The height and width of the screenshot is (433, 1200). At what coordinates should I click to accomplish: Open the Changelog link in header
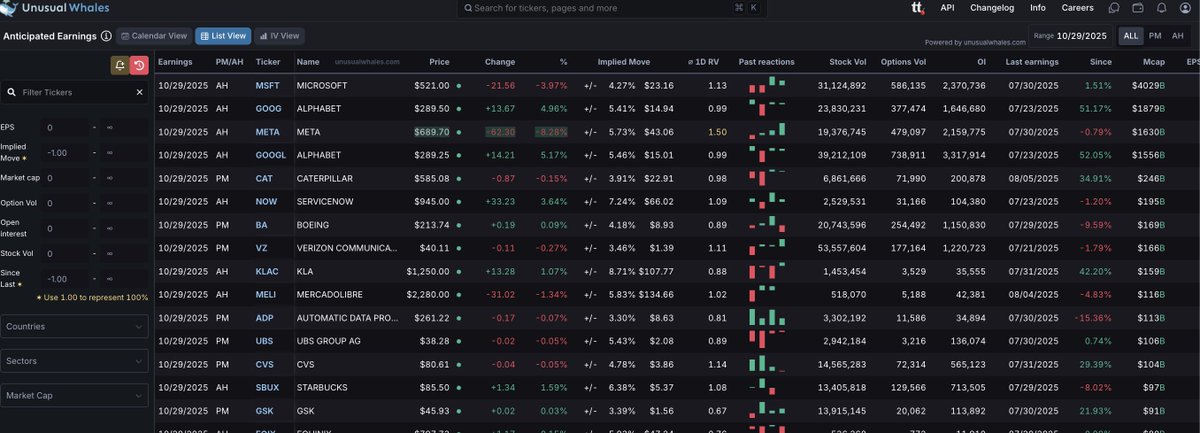point(991,8)
